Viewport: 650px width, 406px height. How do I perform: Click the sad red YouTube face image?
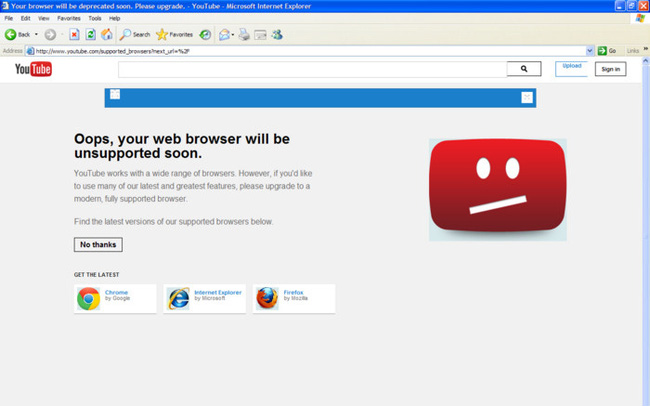[x=497, y=190]
